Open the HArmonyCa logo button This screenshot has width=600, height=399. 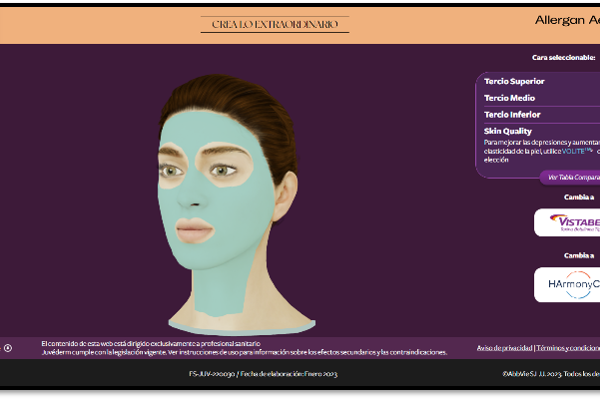click(x=567, y=285)
